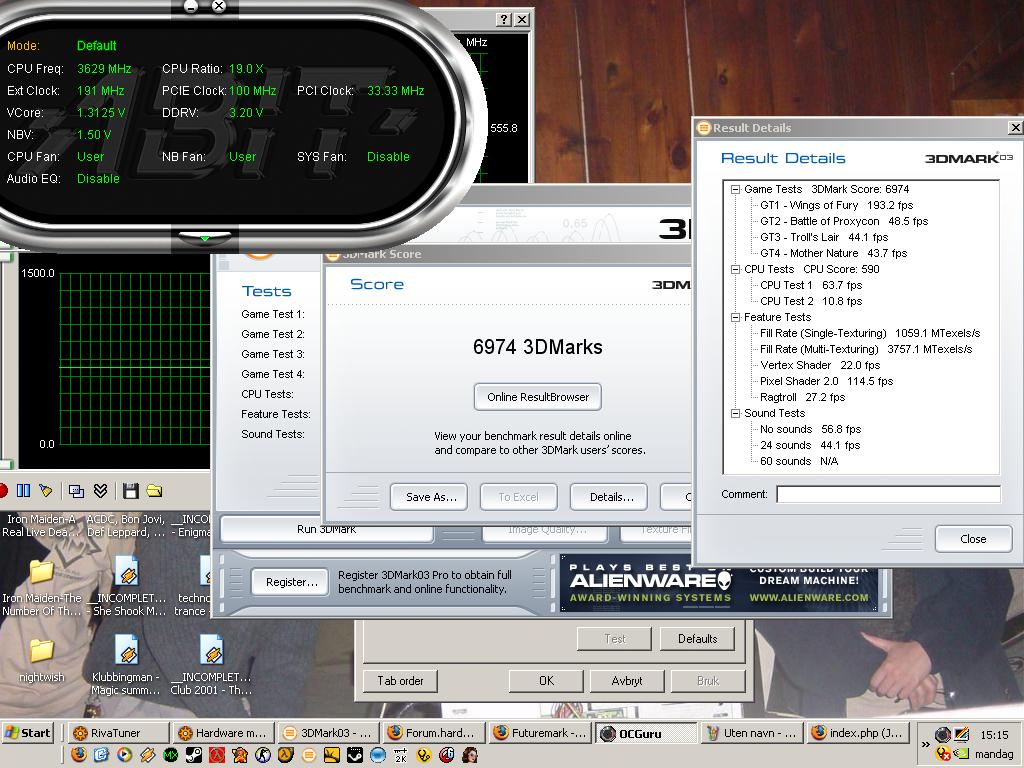Click the yellow open-folder toolbar icon
Image resolution: width=1024 pixels, height=768 pixels.
tap(154, 491)
